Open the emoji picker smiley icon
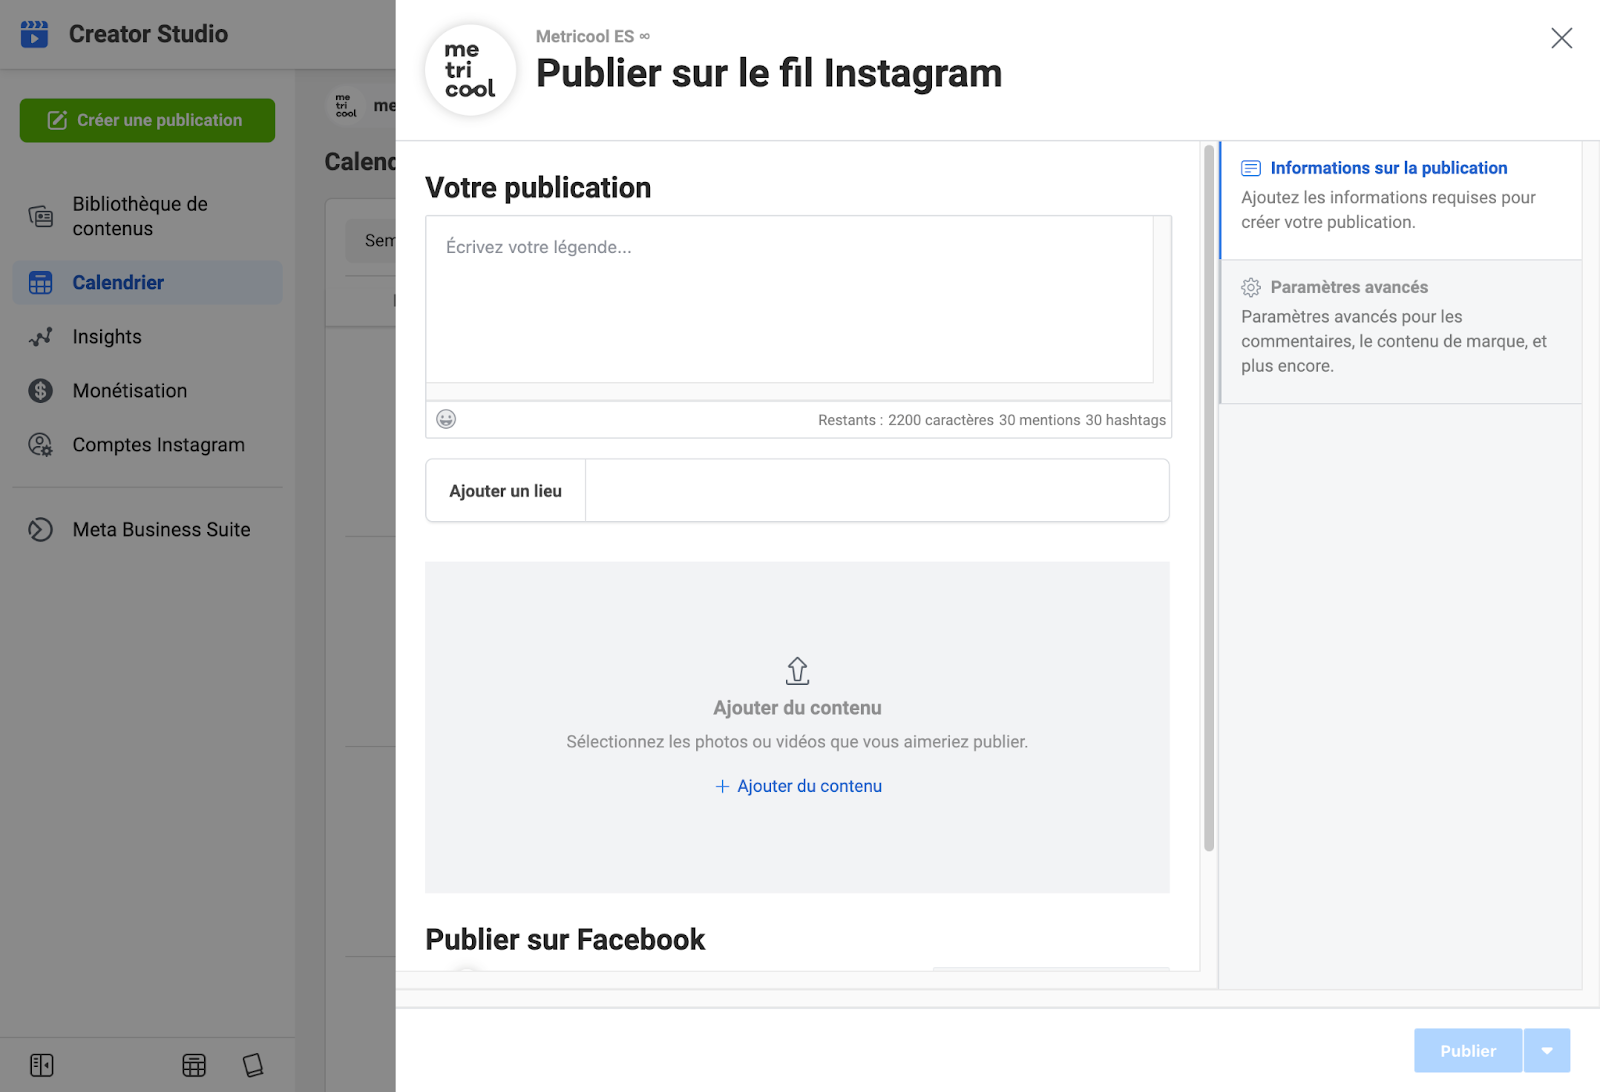The height and width of the screenshot is (1092, 1600). click(446, 419)
